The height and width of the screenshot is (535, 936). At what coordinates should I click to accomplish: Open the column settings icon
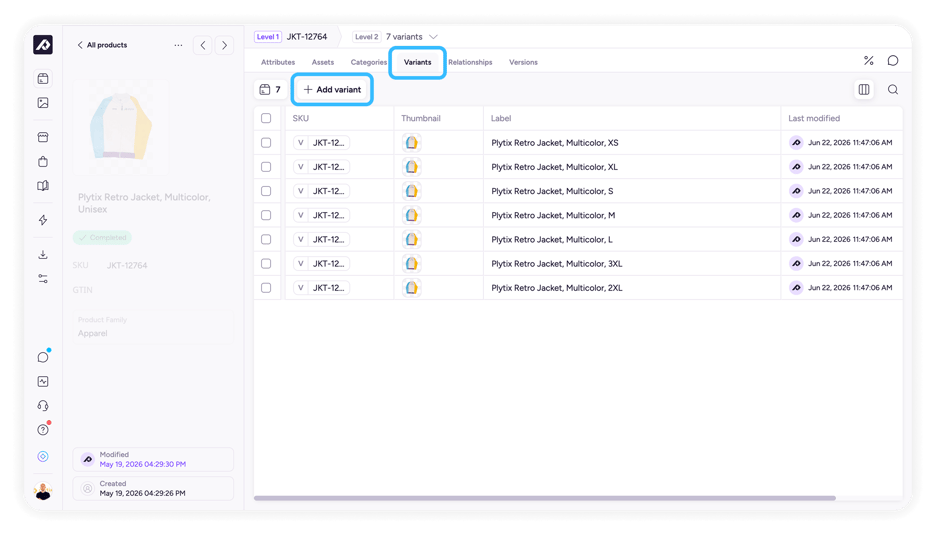(x=864, y=90)
